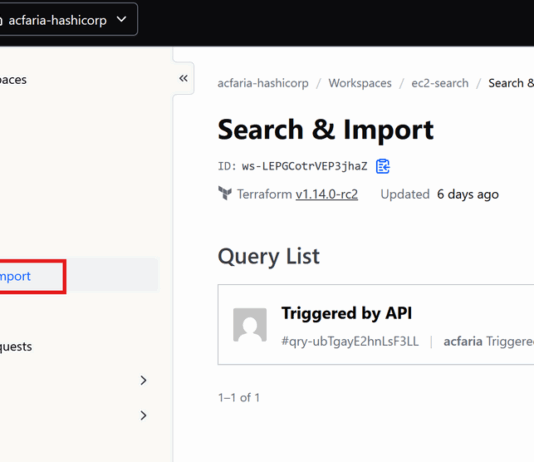Viewport: 534px width, 462px height.
Task: Select the Search & Import sidebar item
Action: tap(79, 276)
